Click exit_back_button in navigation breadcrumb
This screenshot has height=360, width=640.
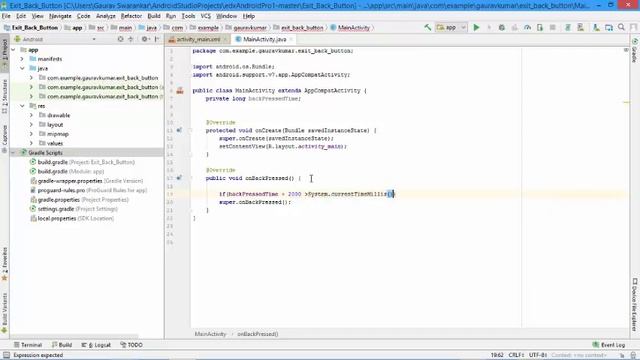pos(298,28)
